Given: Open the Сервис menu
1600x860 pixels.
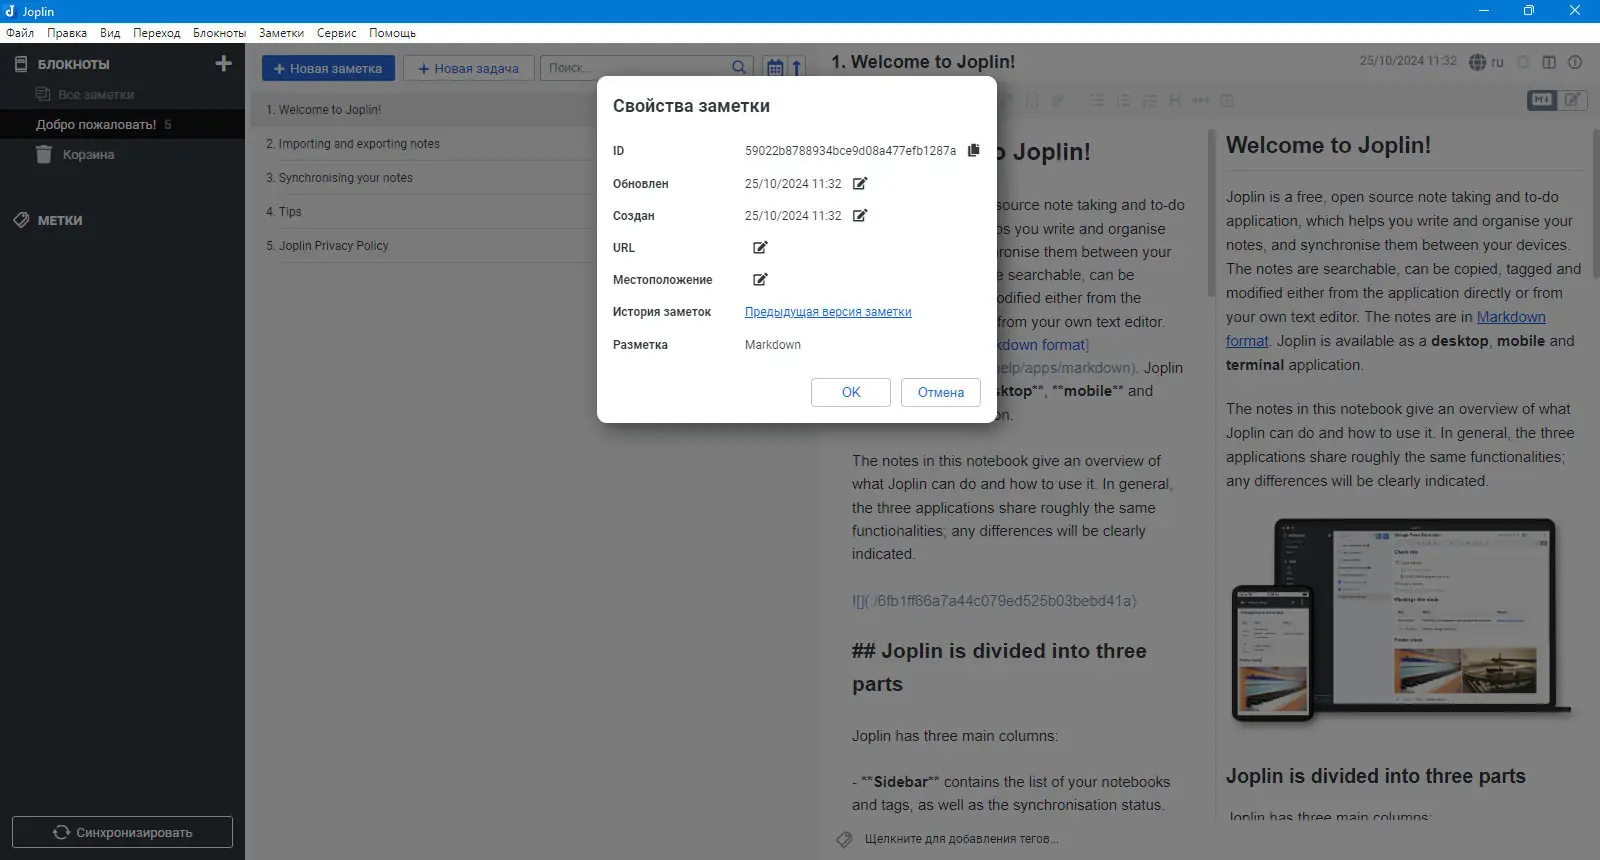Looking at the screenshot, I should [336, 33].
